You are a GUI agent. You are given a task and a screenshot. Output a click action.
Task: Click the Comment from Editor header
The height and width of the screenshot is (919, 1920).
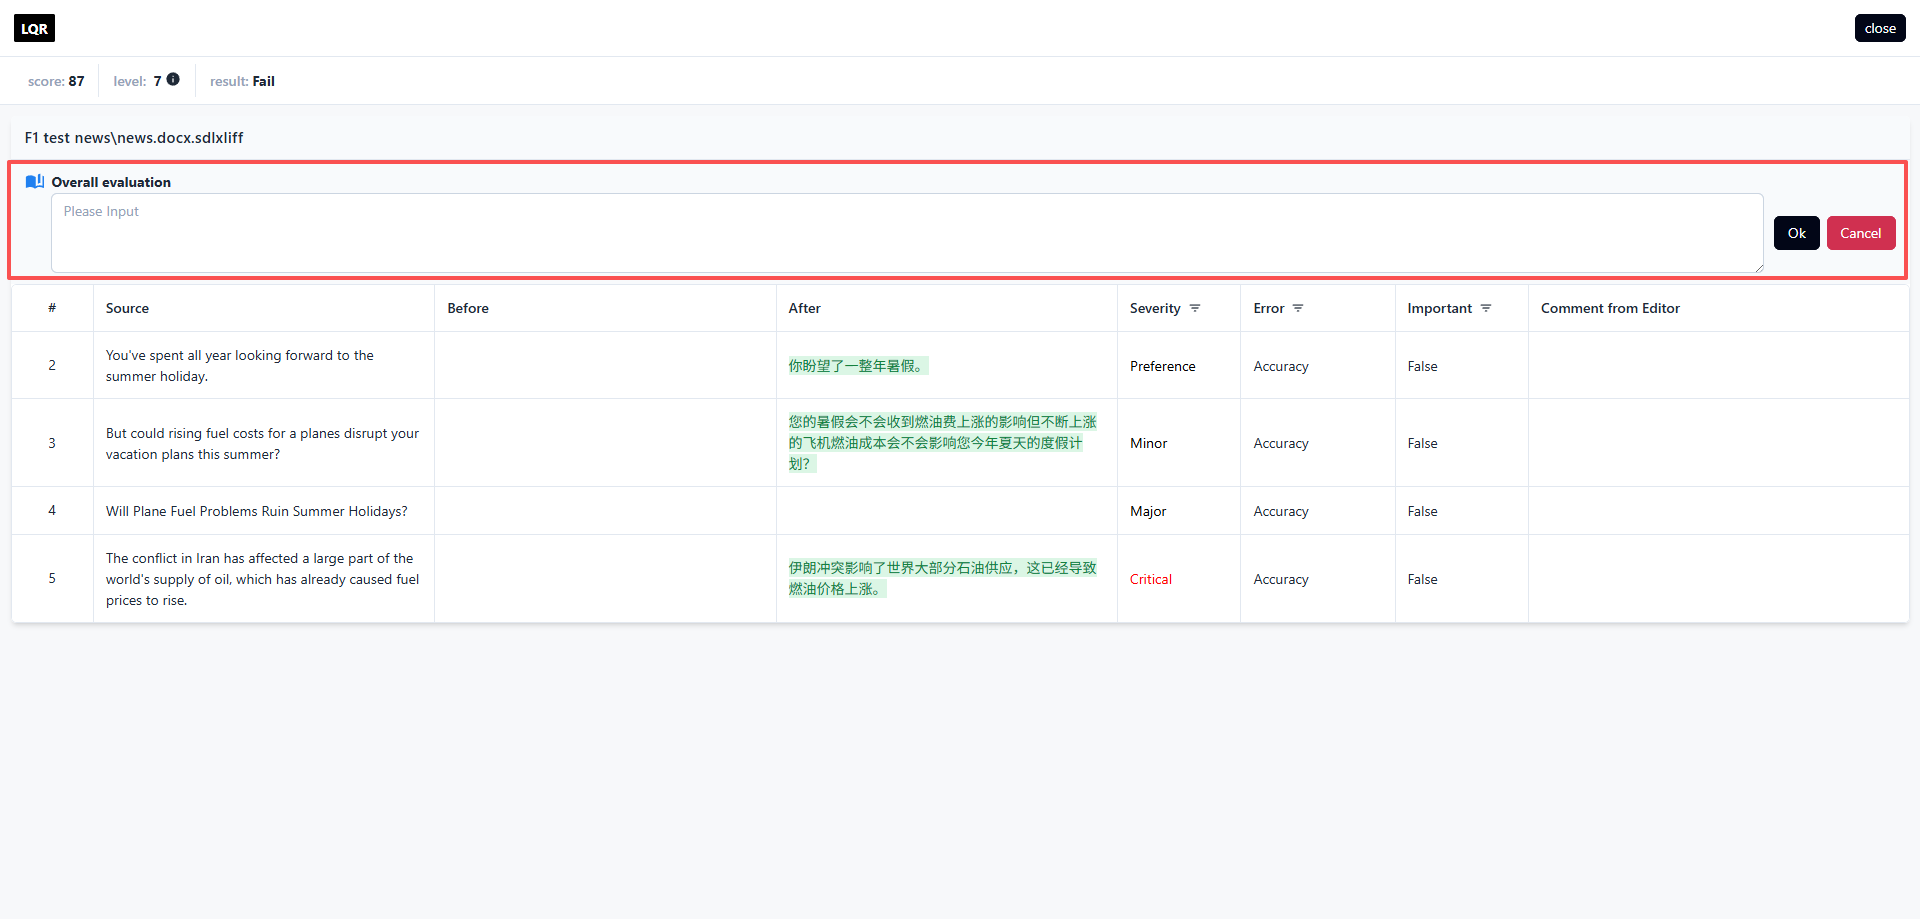[1610, 308]
